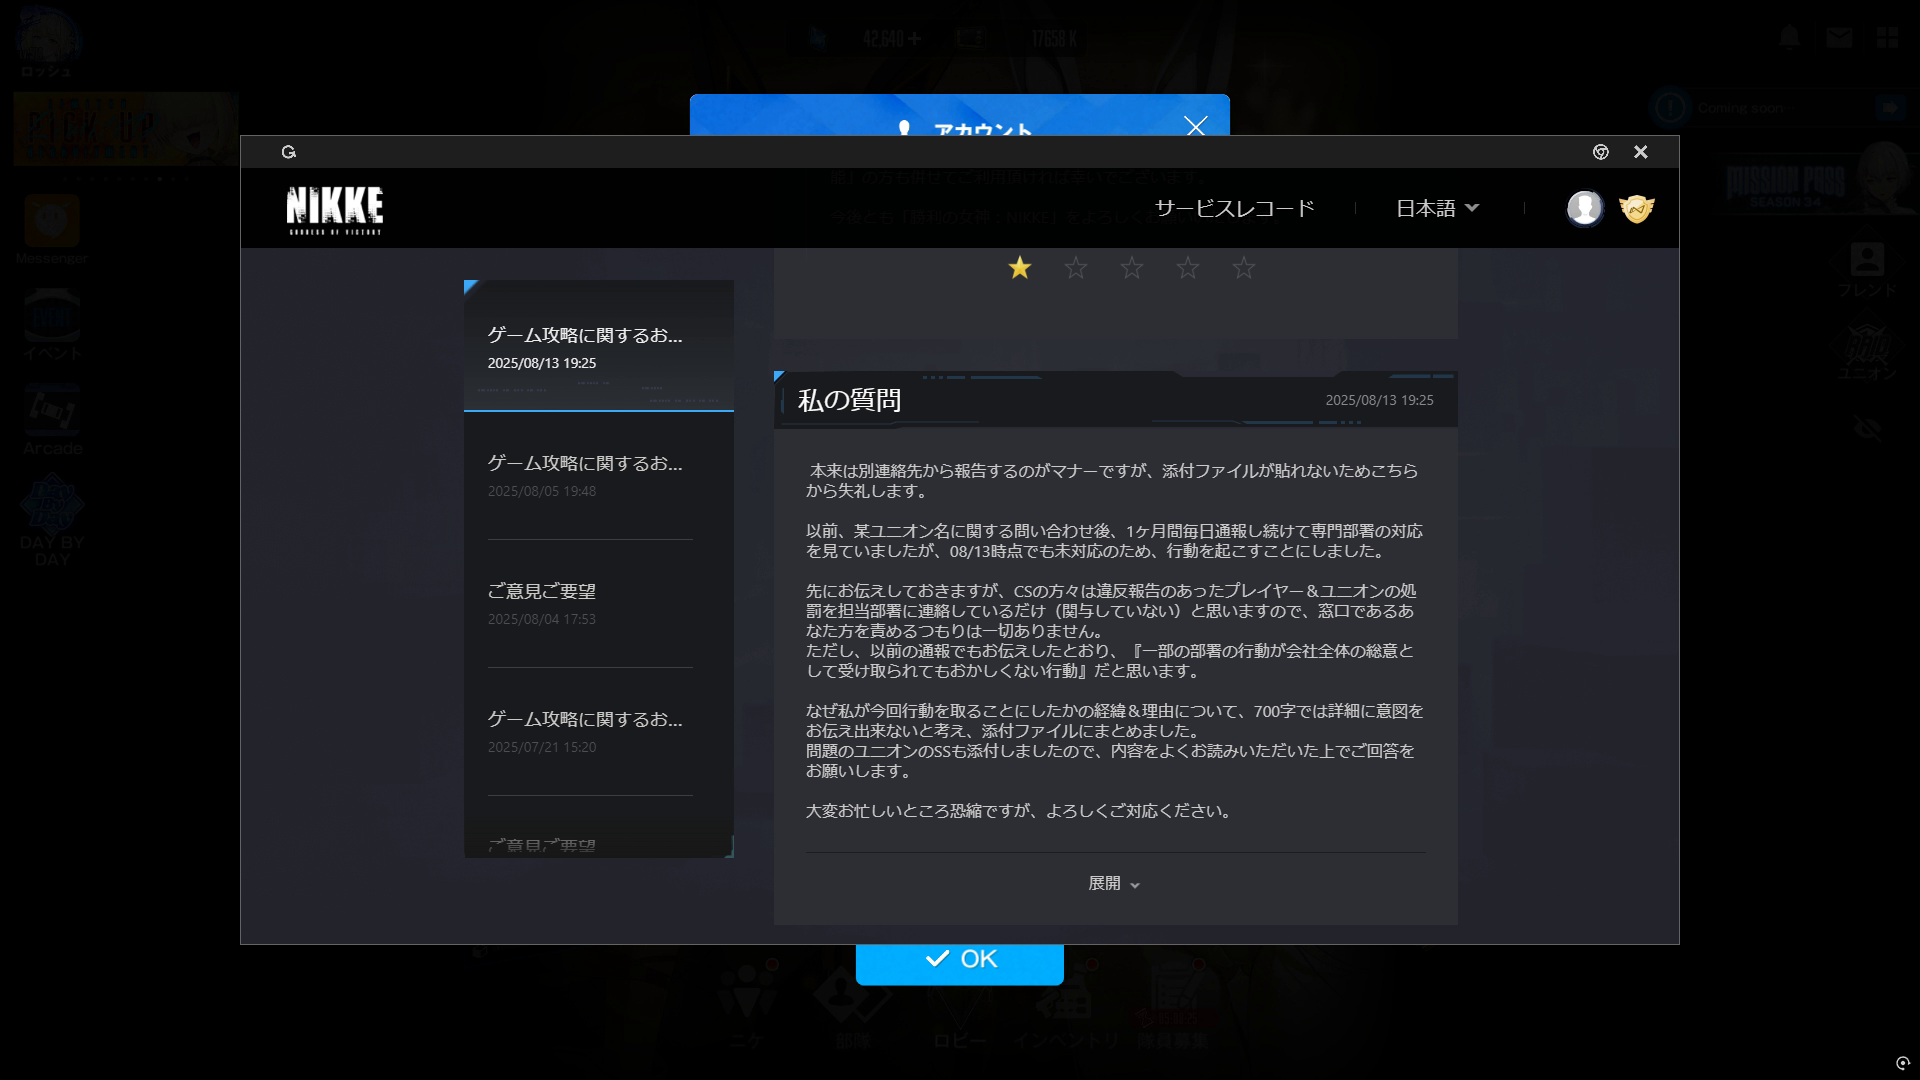Screen dimensions: 1920x1080
Task: Click the screen capture icon bottom-right
Action: [x=1902, y=1063]
